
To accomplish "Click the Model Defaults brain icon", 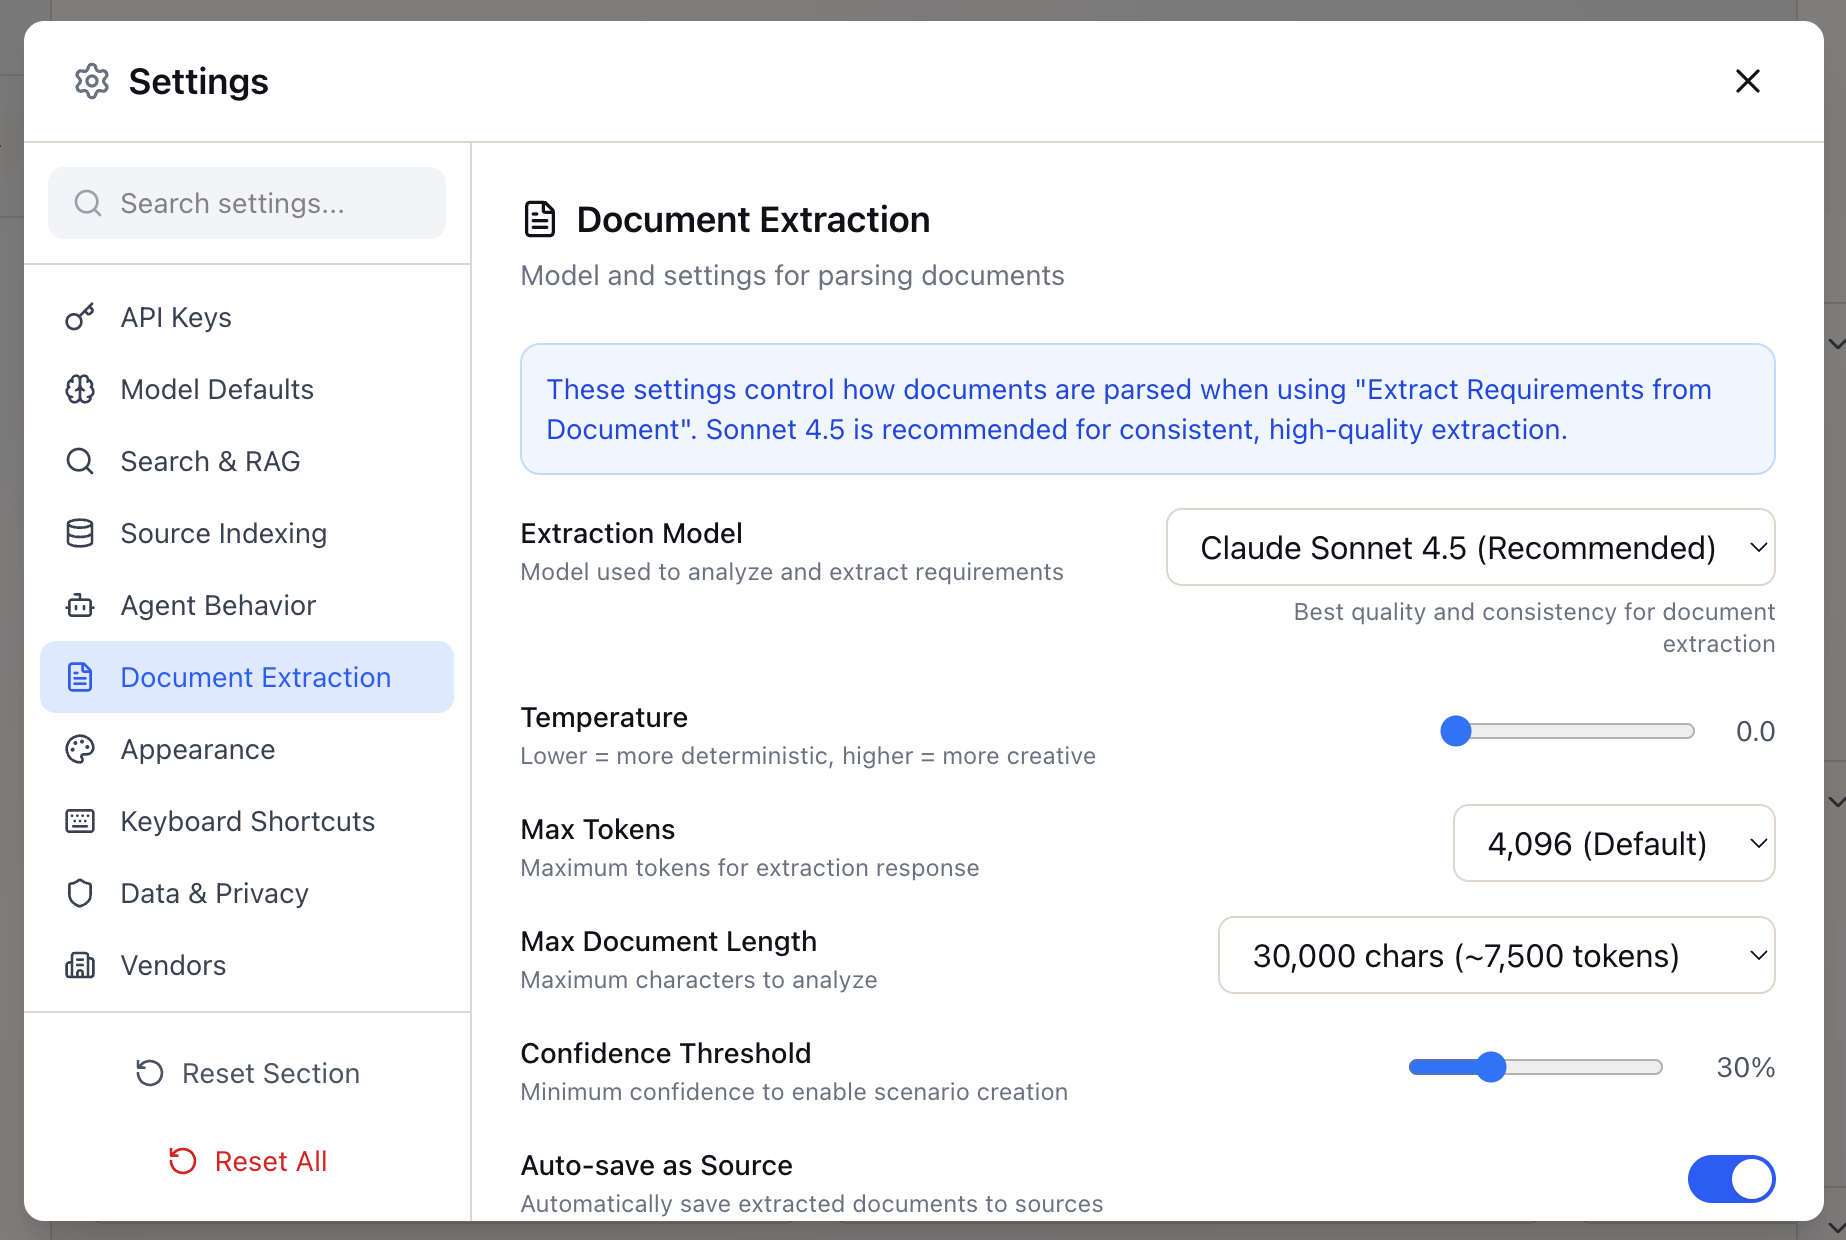I will [80, 389].
